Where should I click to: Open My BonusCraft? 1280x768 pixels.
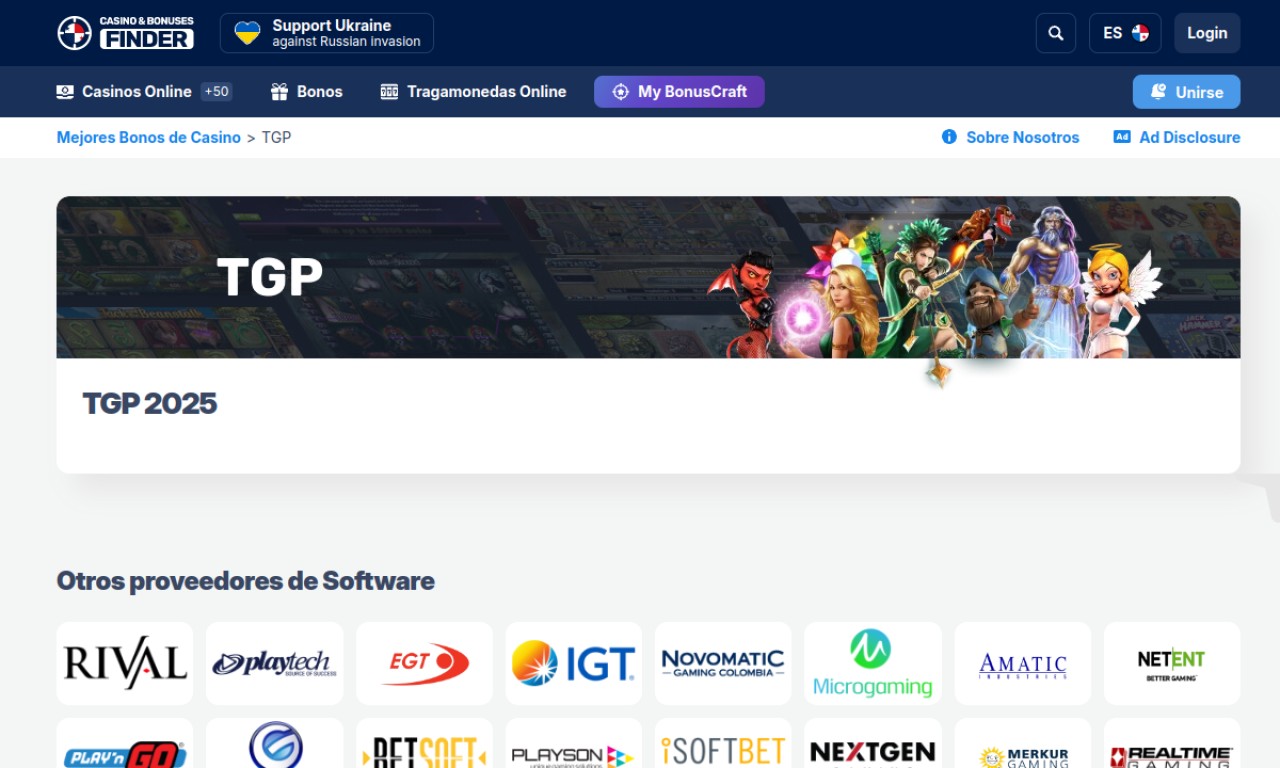[679, 92]
